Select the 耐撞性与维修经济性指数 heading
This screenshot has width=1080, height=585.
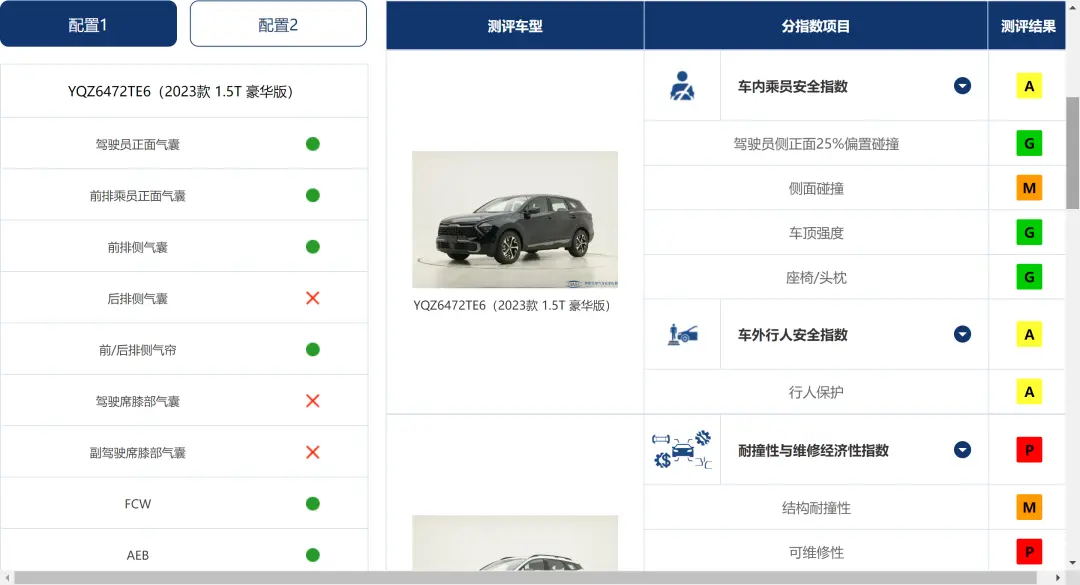click(x=813, y=451)
